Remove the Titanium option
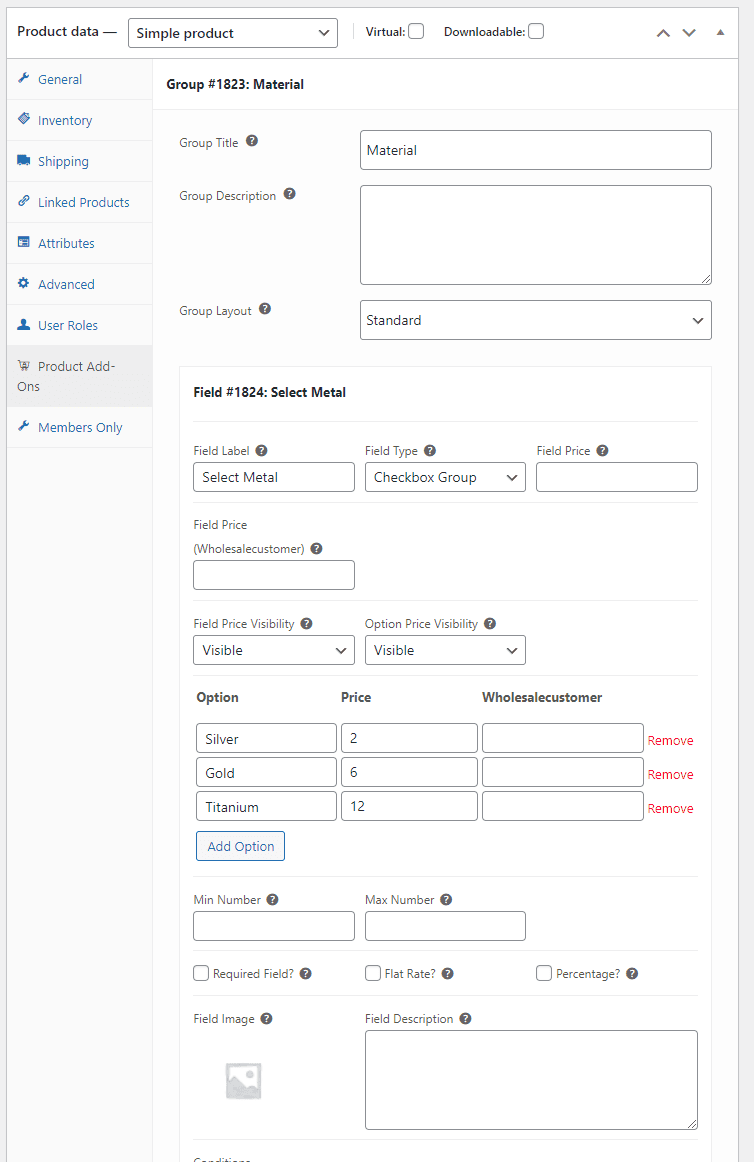The image size is (754, 1162). coord(670,809)
